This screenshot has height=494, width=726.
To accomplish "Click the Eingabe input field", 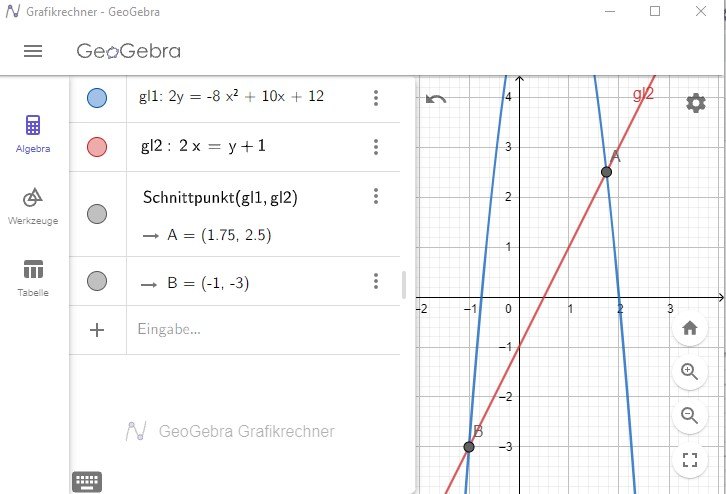I will 263,330.
